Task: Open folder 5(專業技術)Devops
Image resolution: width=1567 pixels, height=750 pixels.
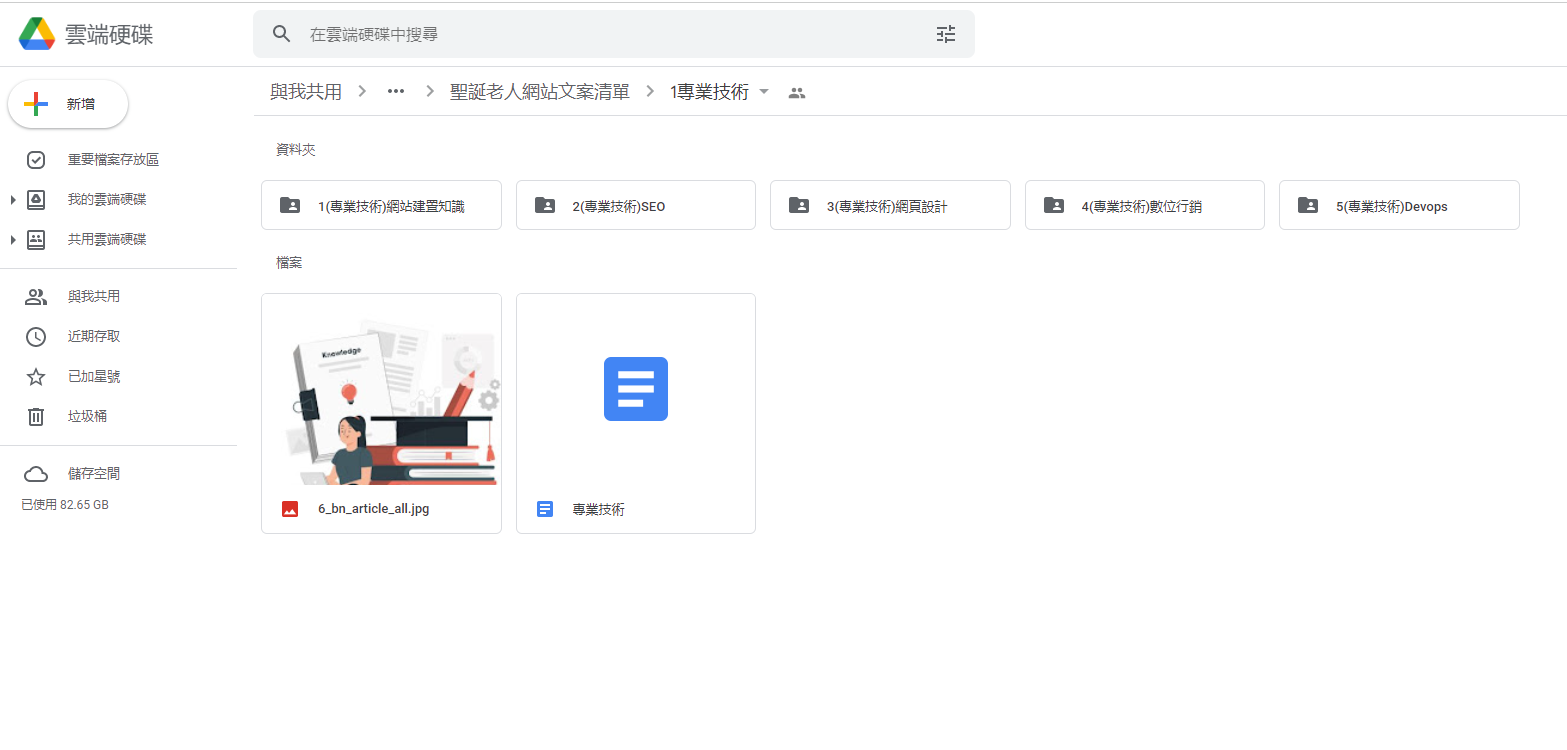Action: click(1399, 206)
